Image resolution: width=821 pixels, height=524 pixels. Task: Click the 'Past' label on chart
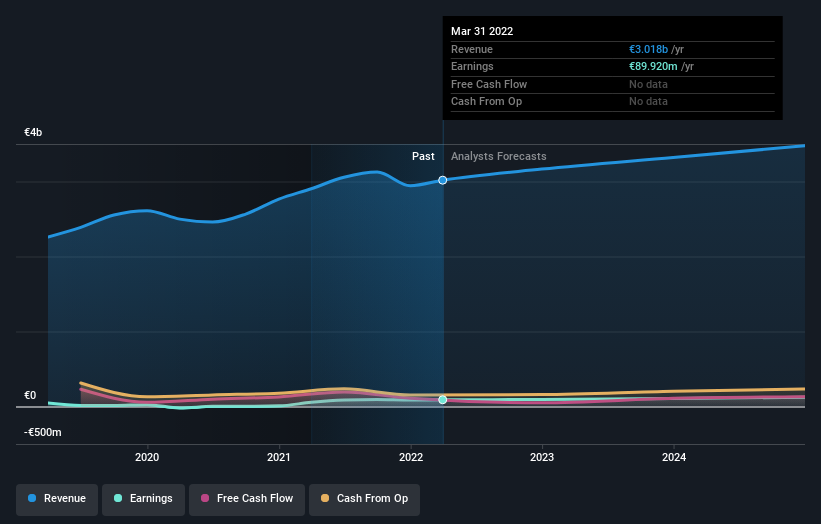coord(423,156)
